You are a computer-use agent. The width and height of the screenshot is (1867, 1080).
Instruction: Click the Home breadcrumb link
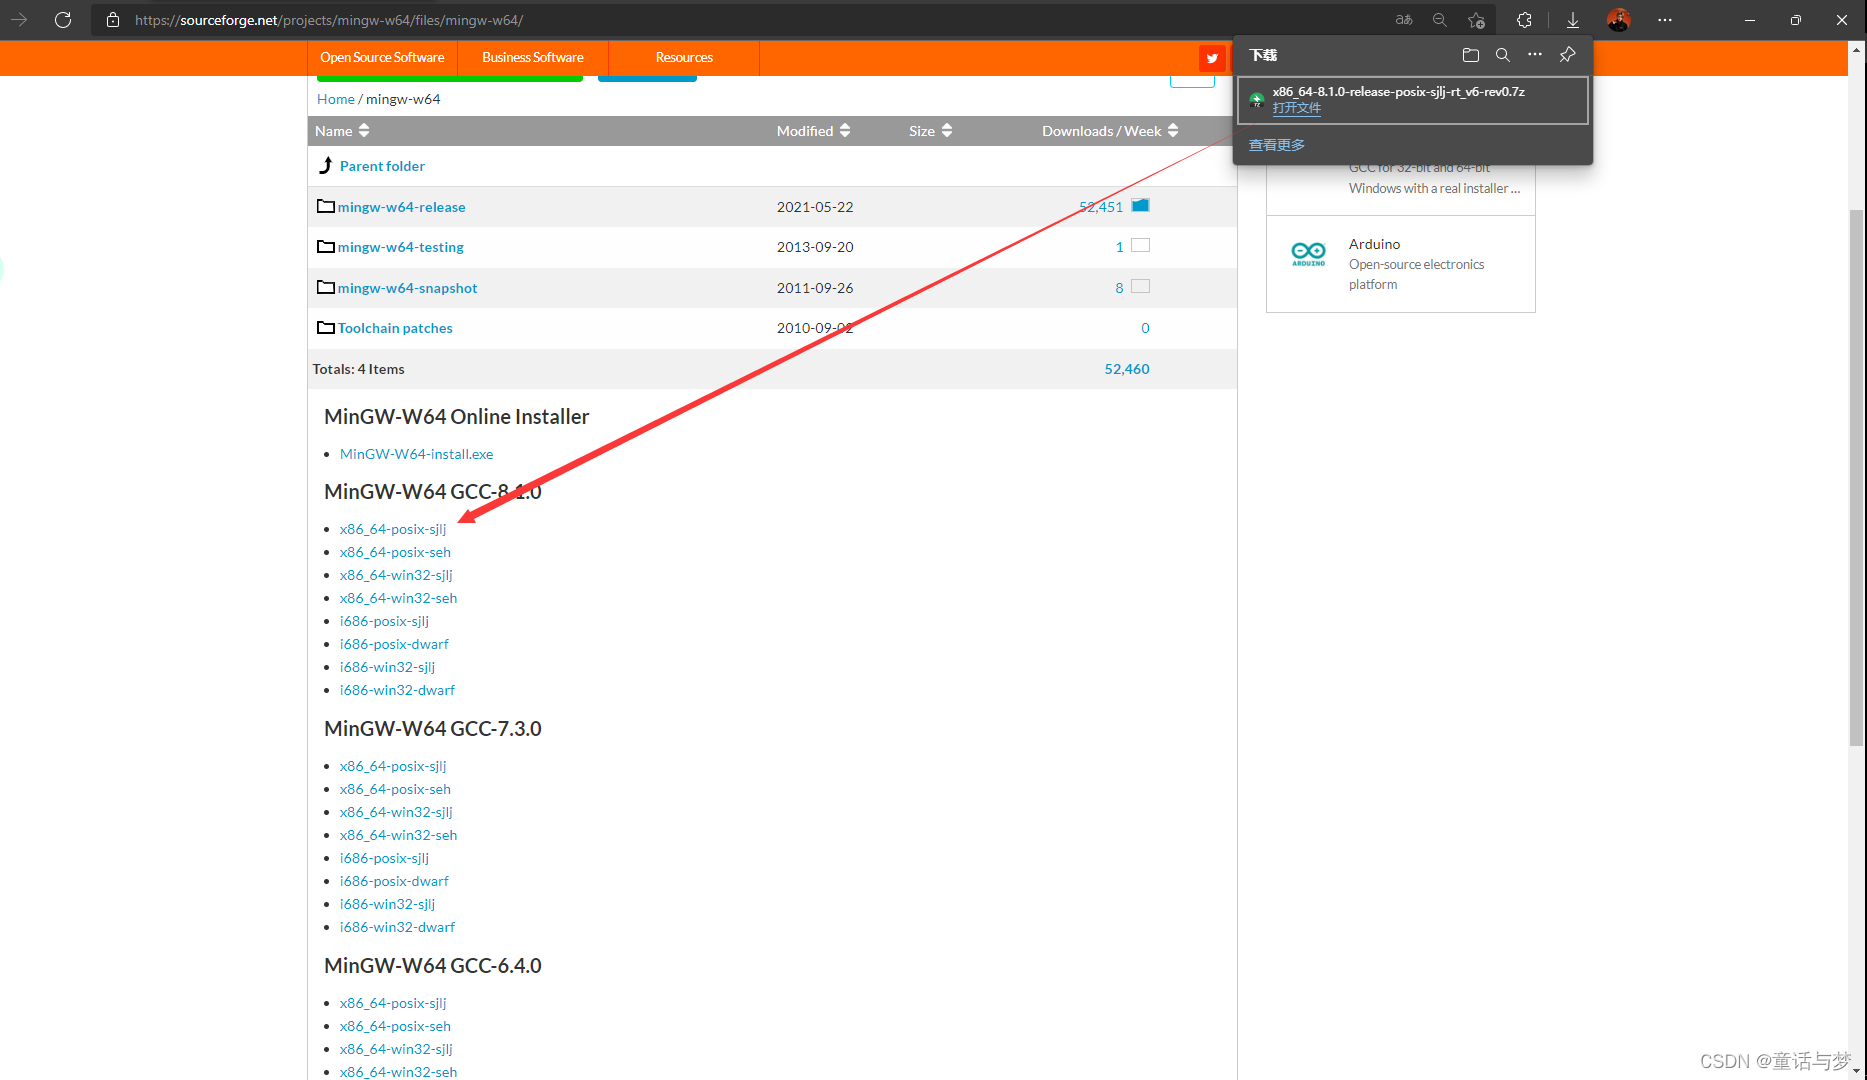tap(336, 99)
